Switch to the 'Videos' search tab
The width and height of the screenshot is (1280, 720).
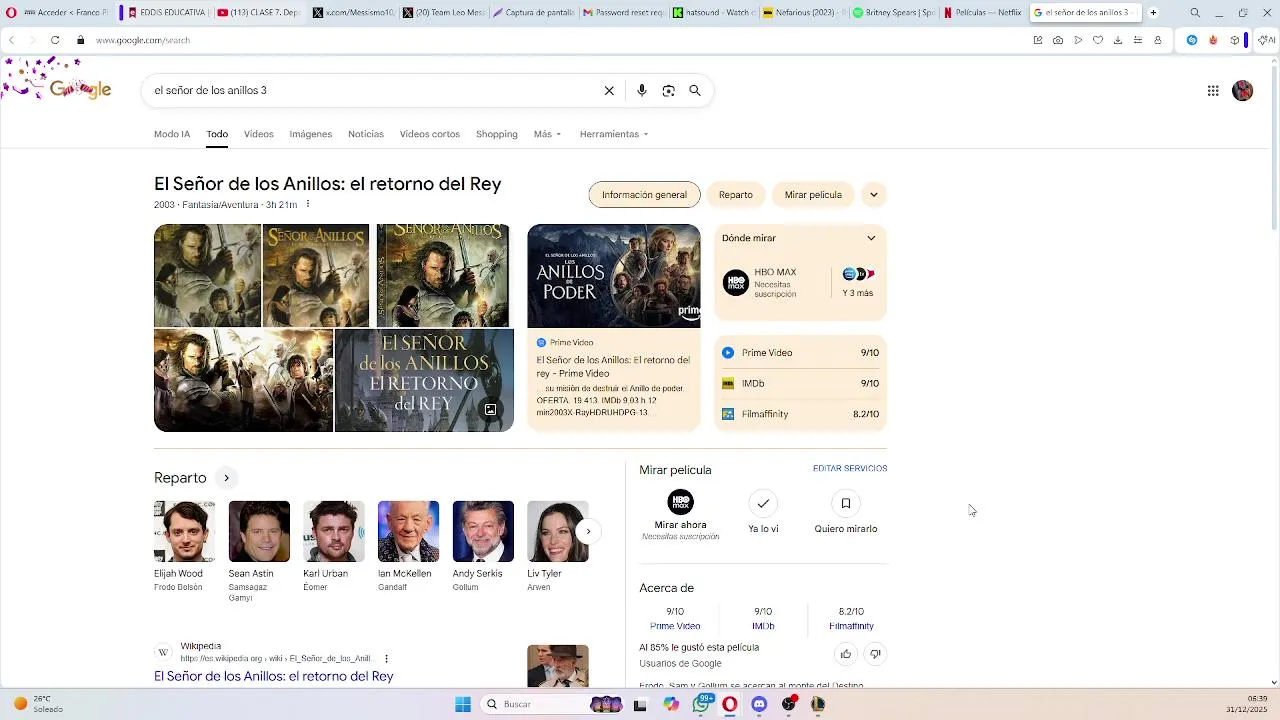click(258, 134)
